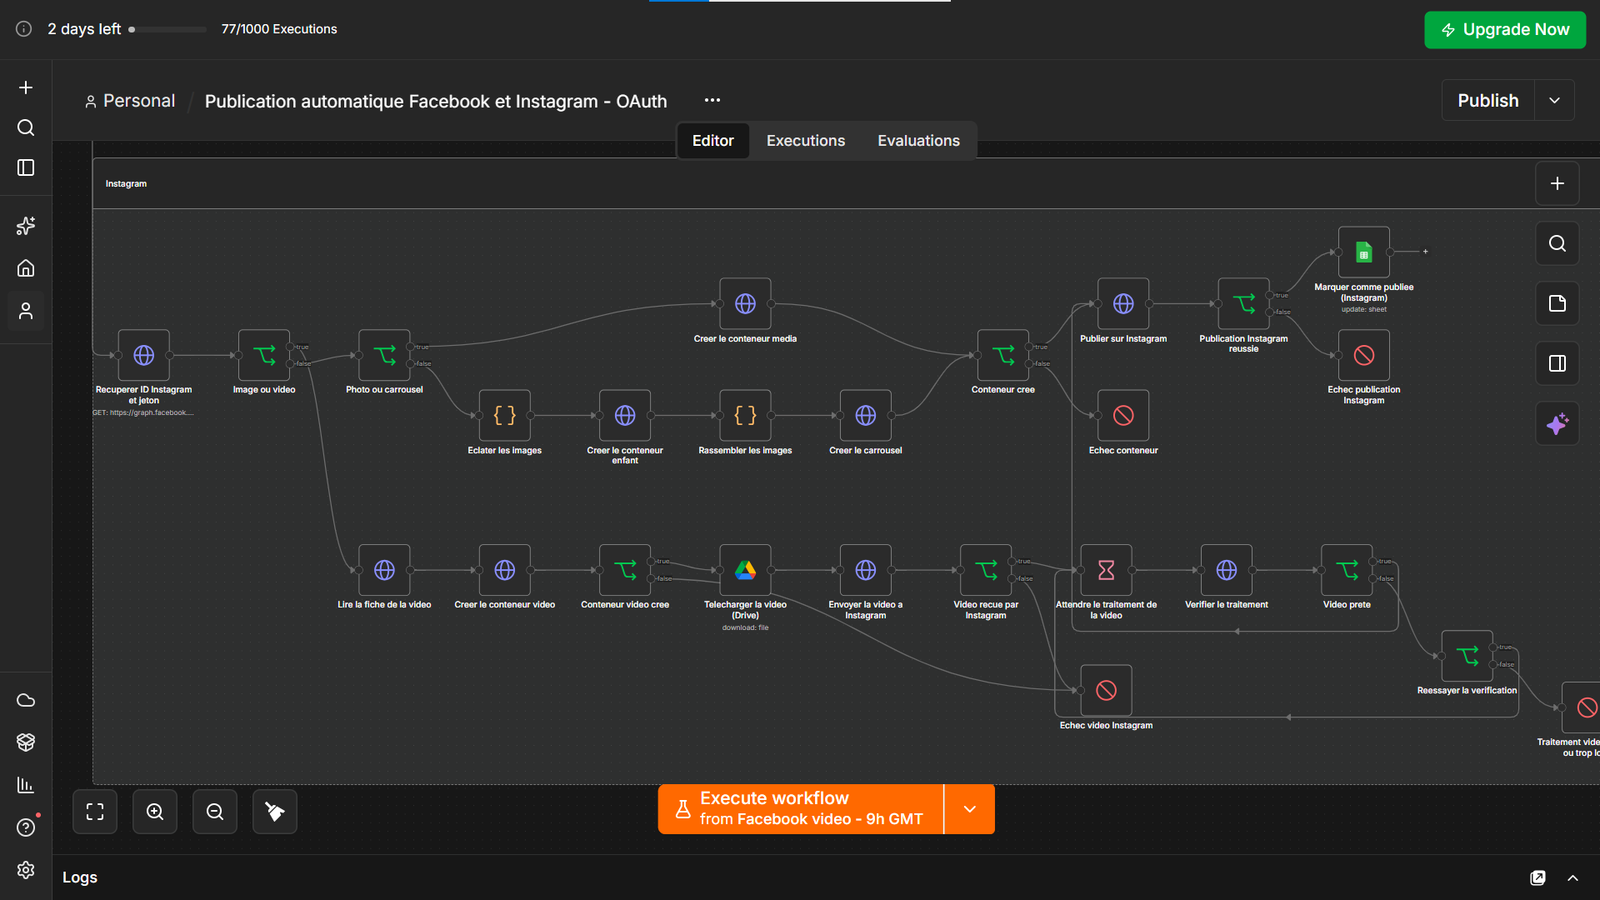The height and width of the screenshot is (900, 1600).
Task: Open search from left sidebar magnifier
Action: click(x=26, y=128)
